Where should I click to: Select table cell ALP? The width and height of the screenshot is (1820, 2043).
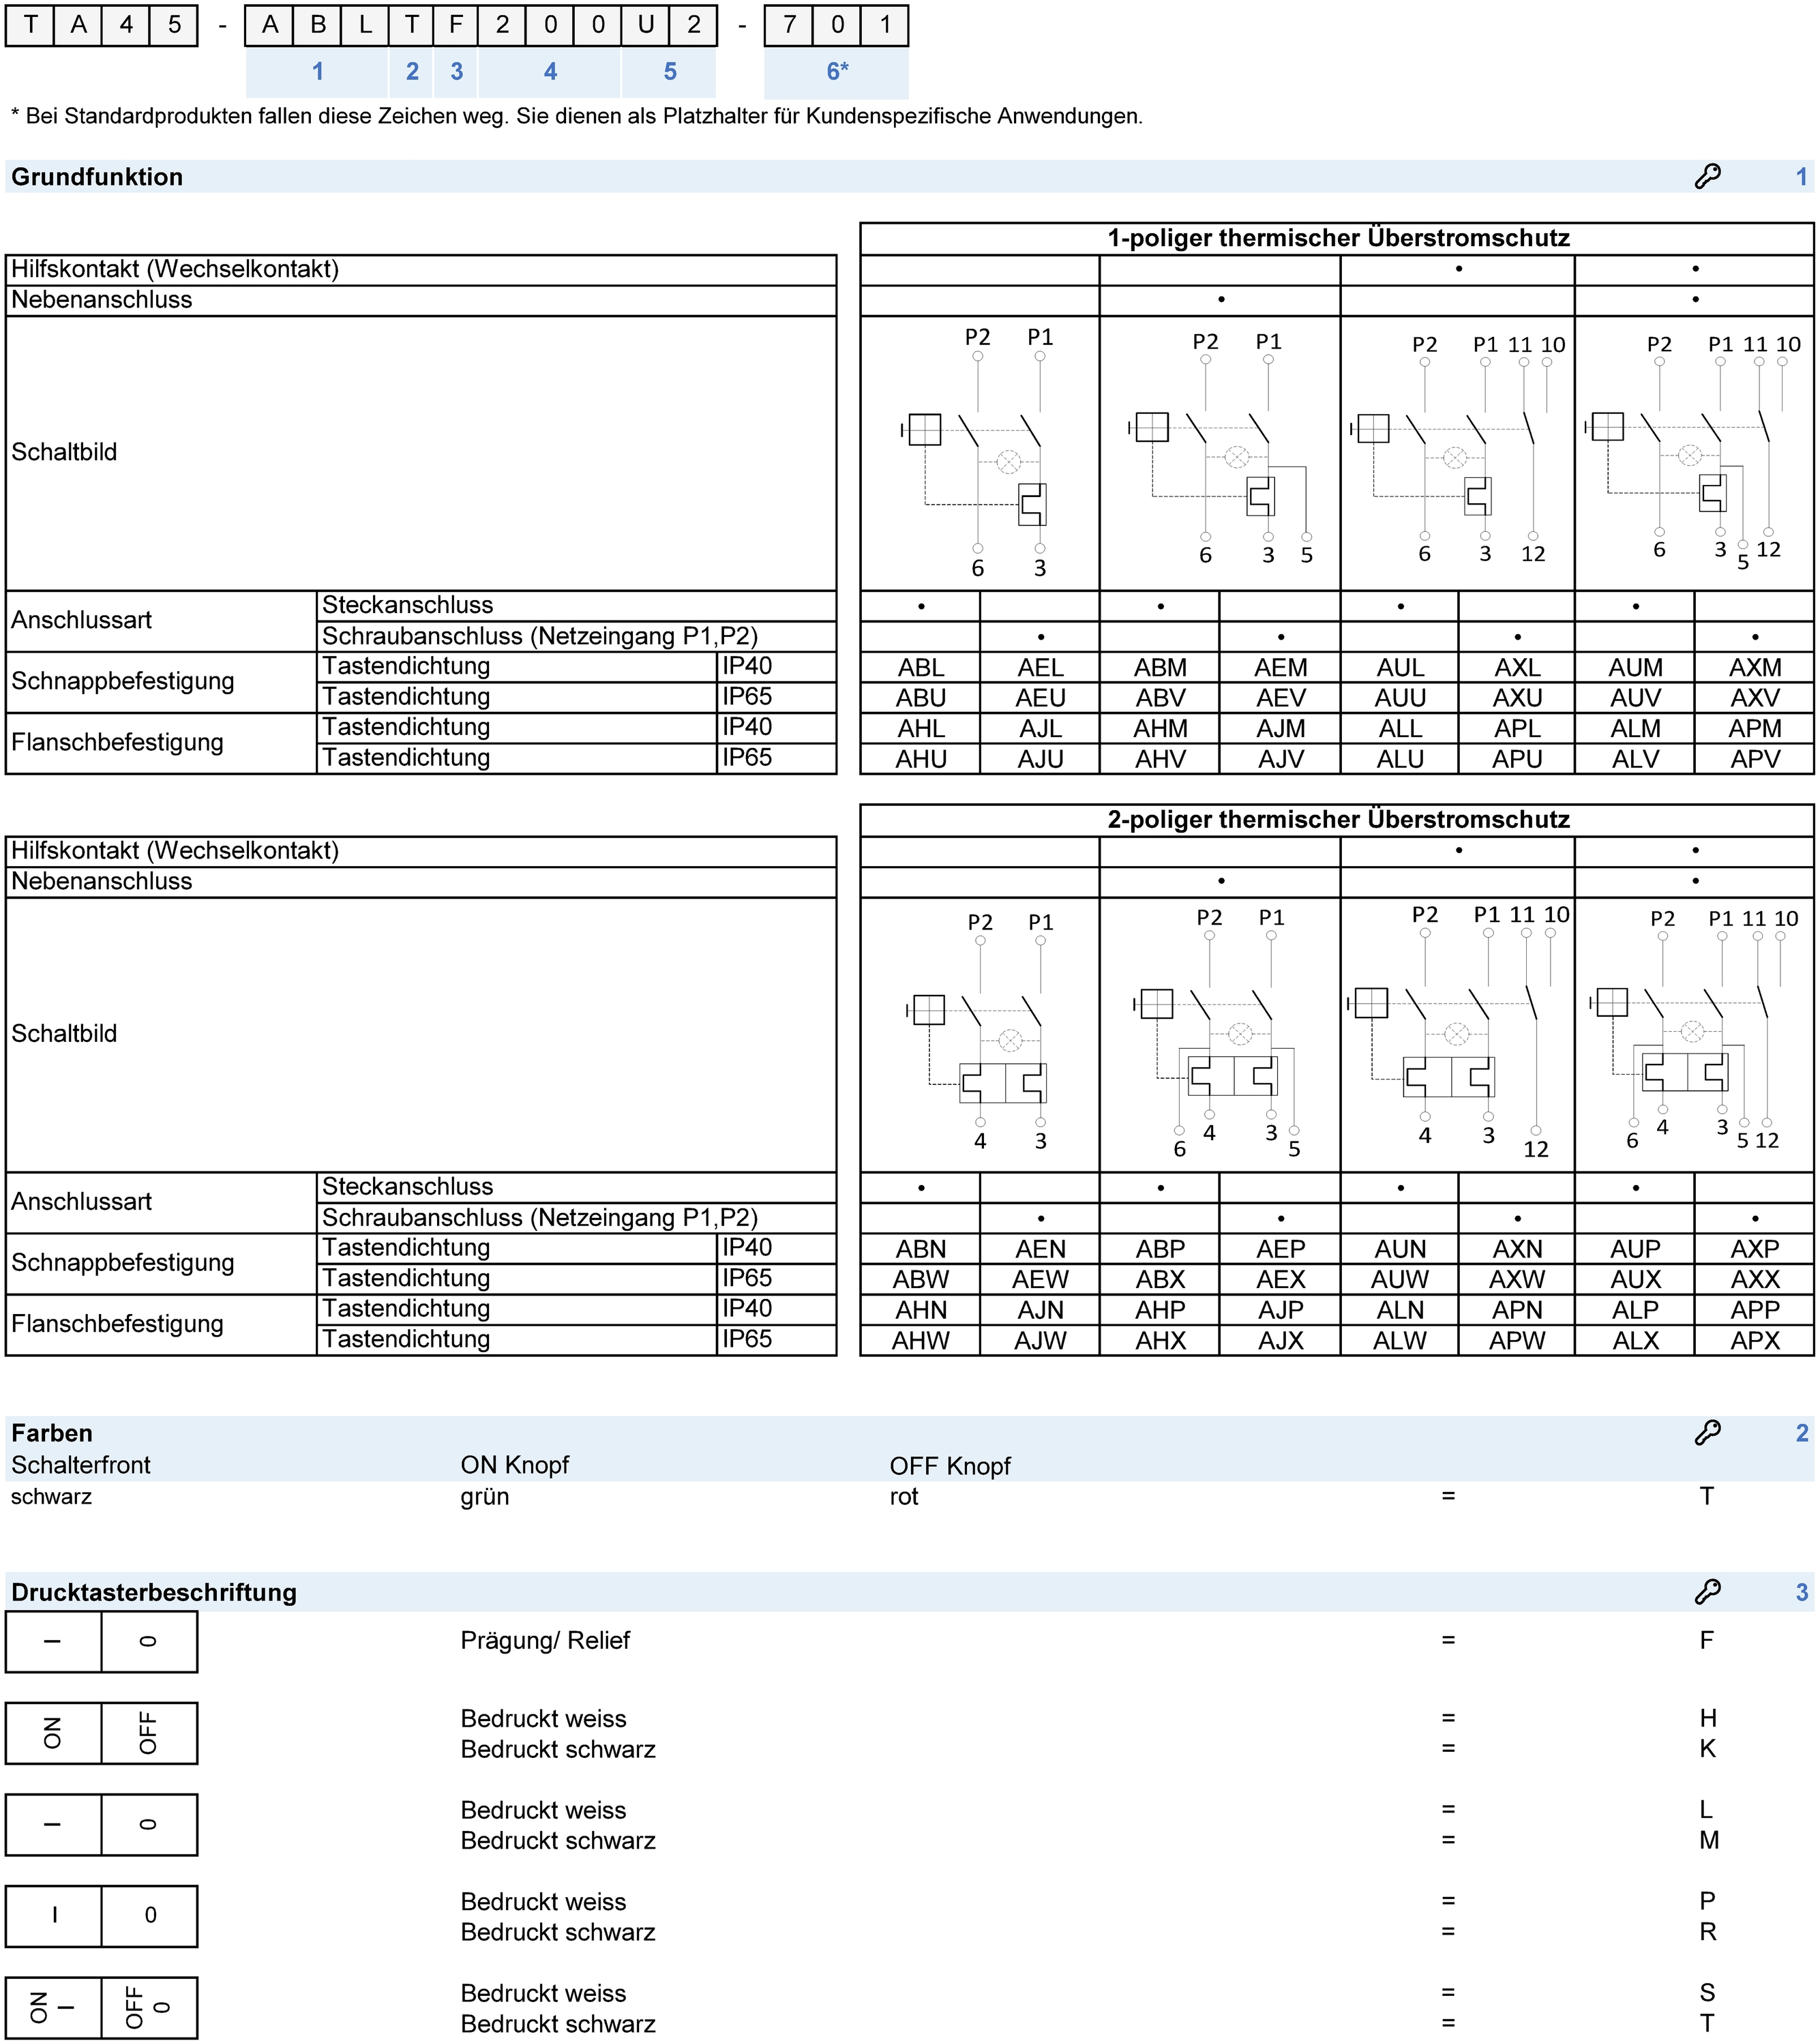click(1635, 1310)
